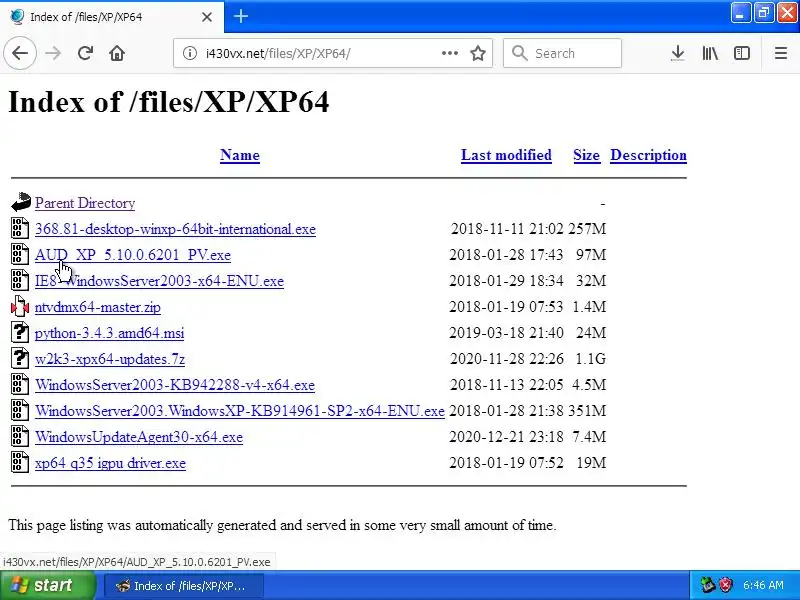Image resolution: width=800 pixels, height=600 pixels.
Task: Close the Index of /files/XP/XP64 tab
Action: click(x=207, y=17)
